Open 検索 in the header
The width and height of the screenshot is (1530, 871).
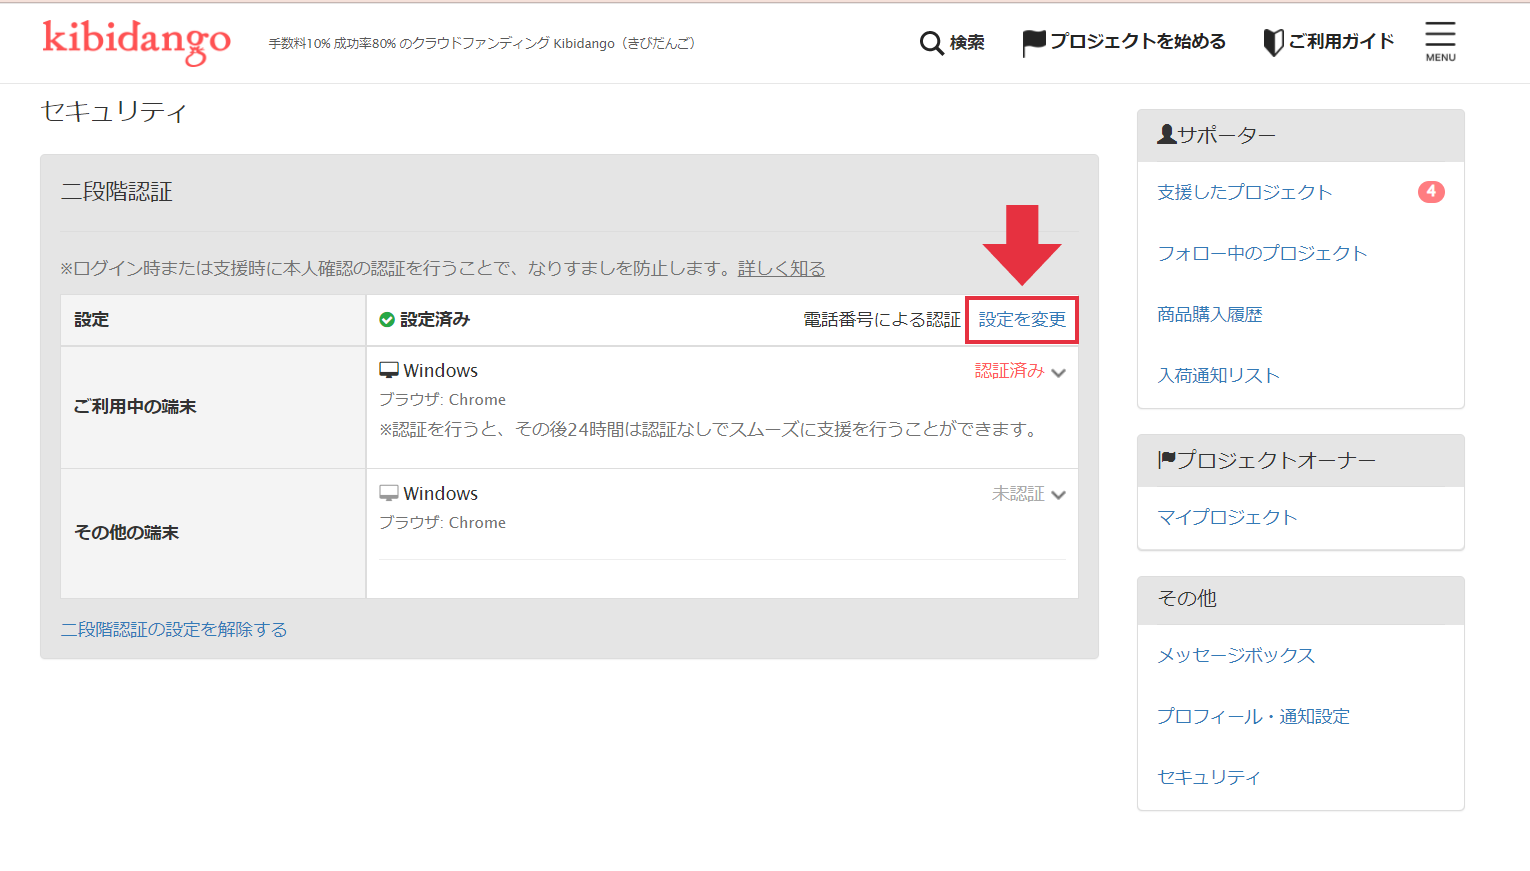click(967, 42)
